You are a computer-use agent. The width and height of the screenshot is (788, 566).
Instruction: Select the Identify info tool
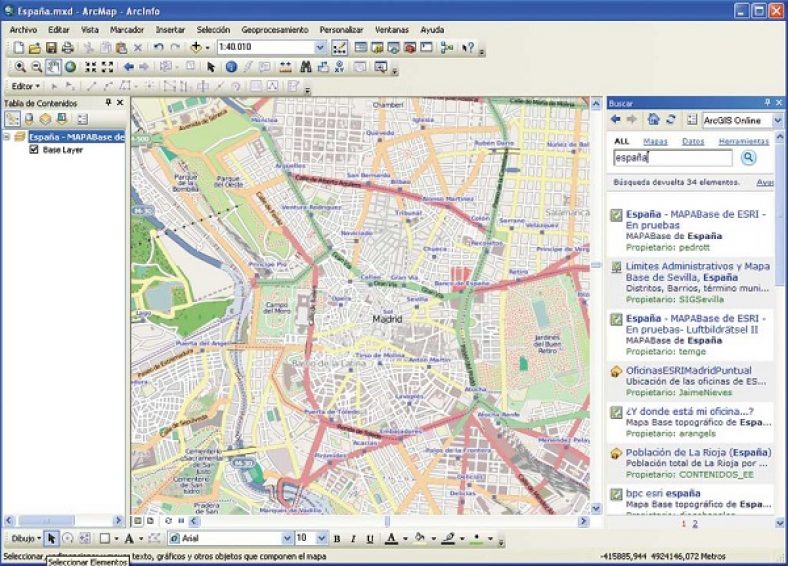pos(231,67)
